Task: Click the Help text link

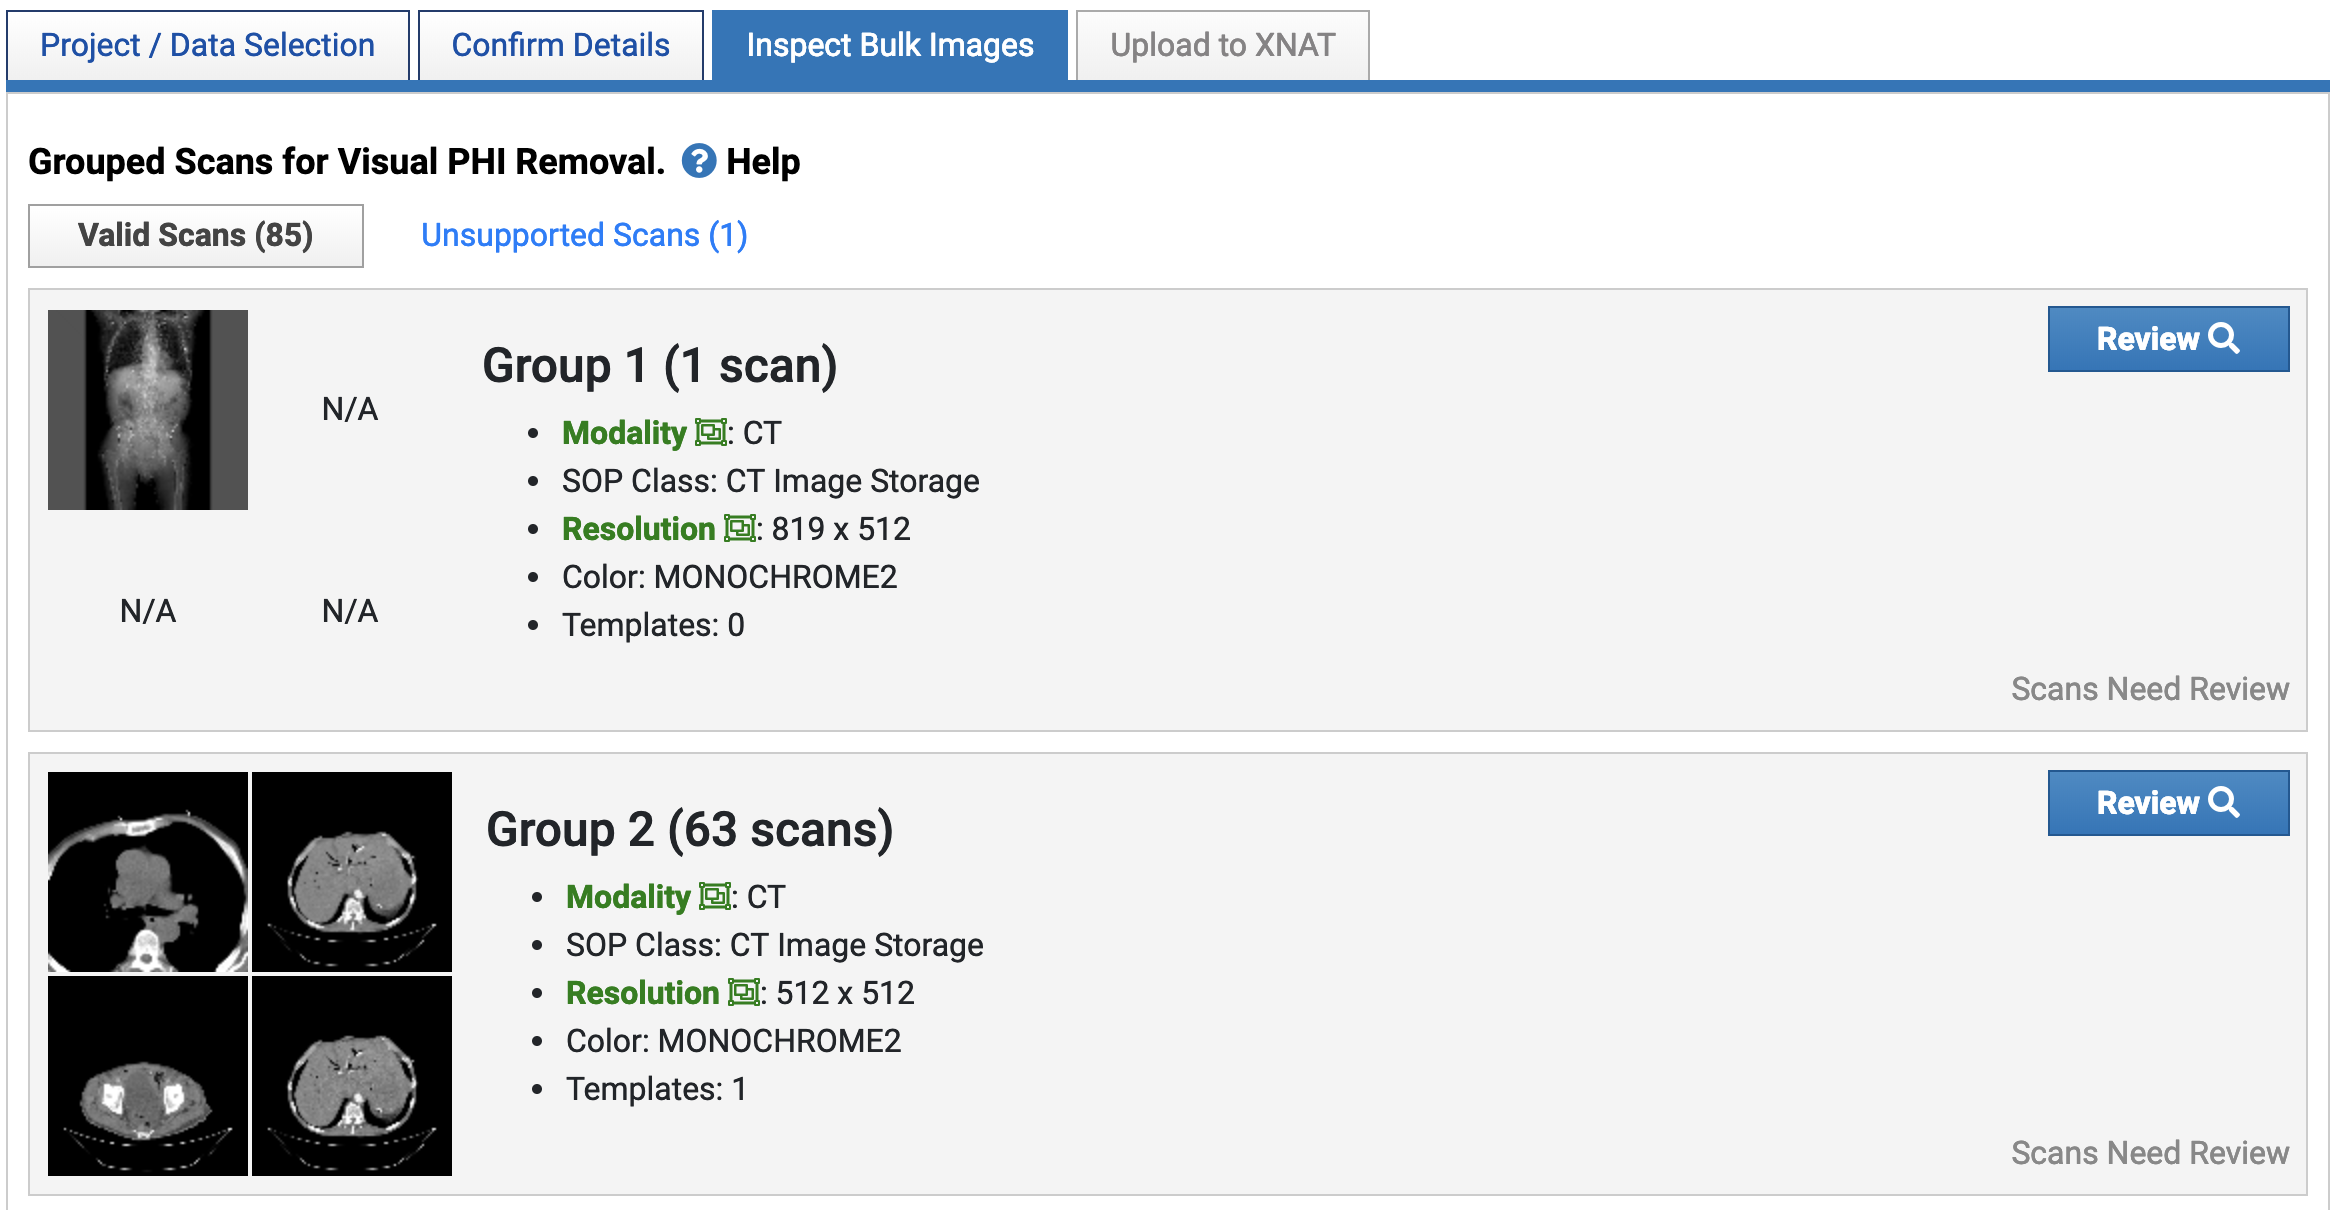Action: 762,161
